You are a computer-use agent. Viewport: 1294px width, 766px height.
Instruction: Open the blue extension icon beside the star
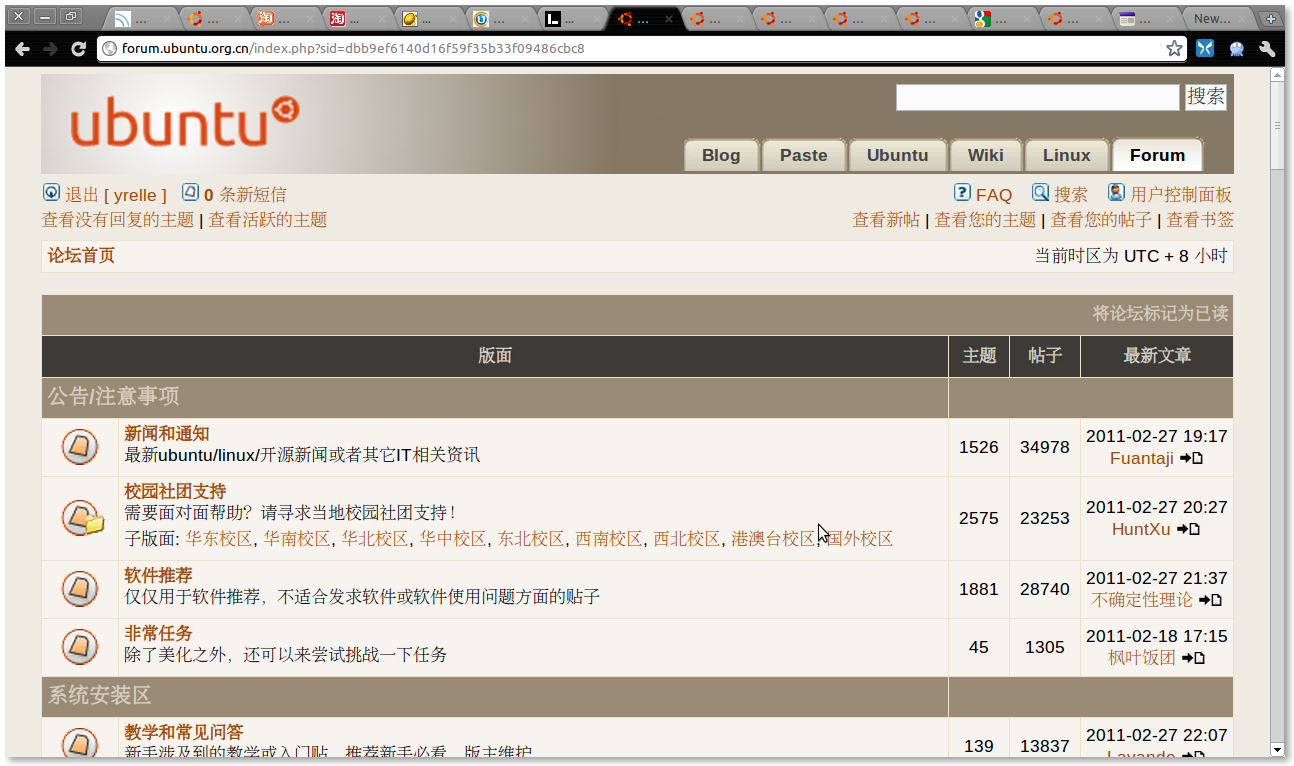pyautogui.click(x=1205, y=48)
